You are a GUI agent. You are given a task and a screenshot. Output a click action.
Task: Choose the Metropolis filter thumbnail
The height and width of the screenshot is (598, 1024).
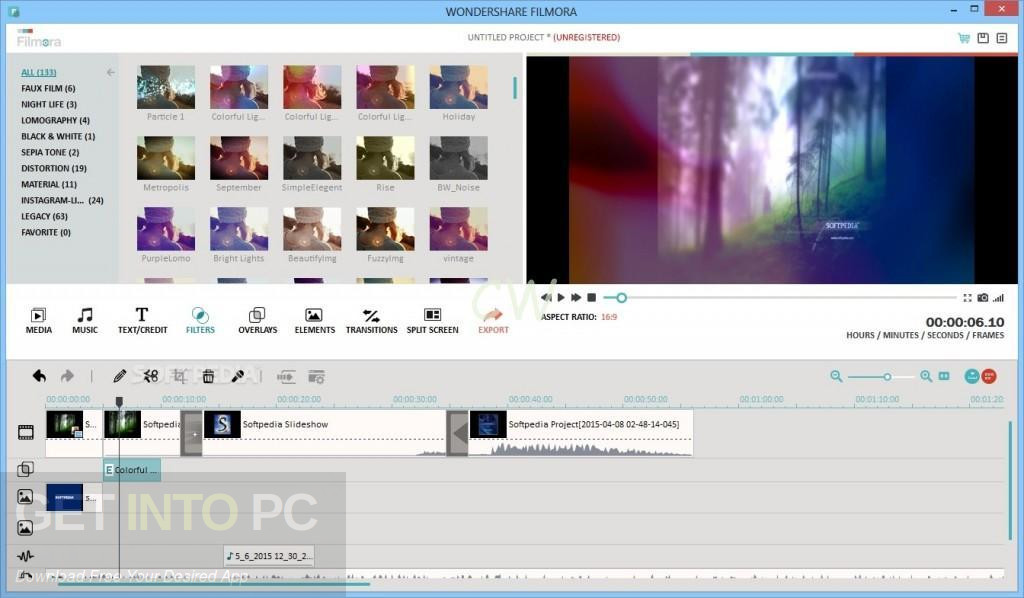click(166, 158)
